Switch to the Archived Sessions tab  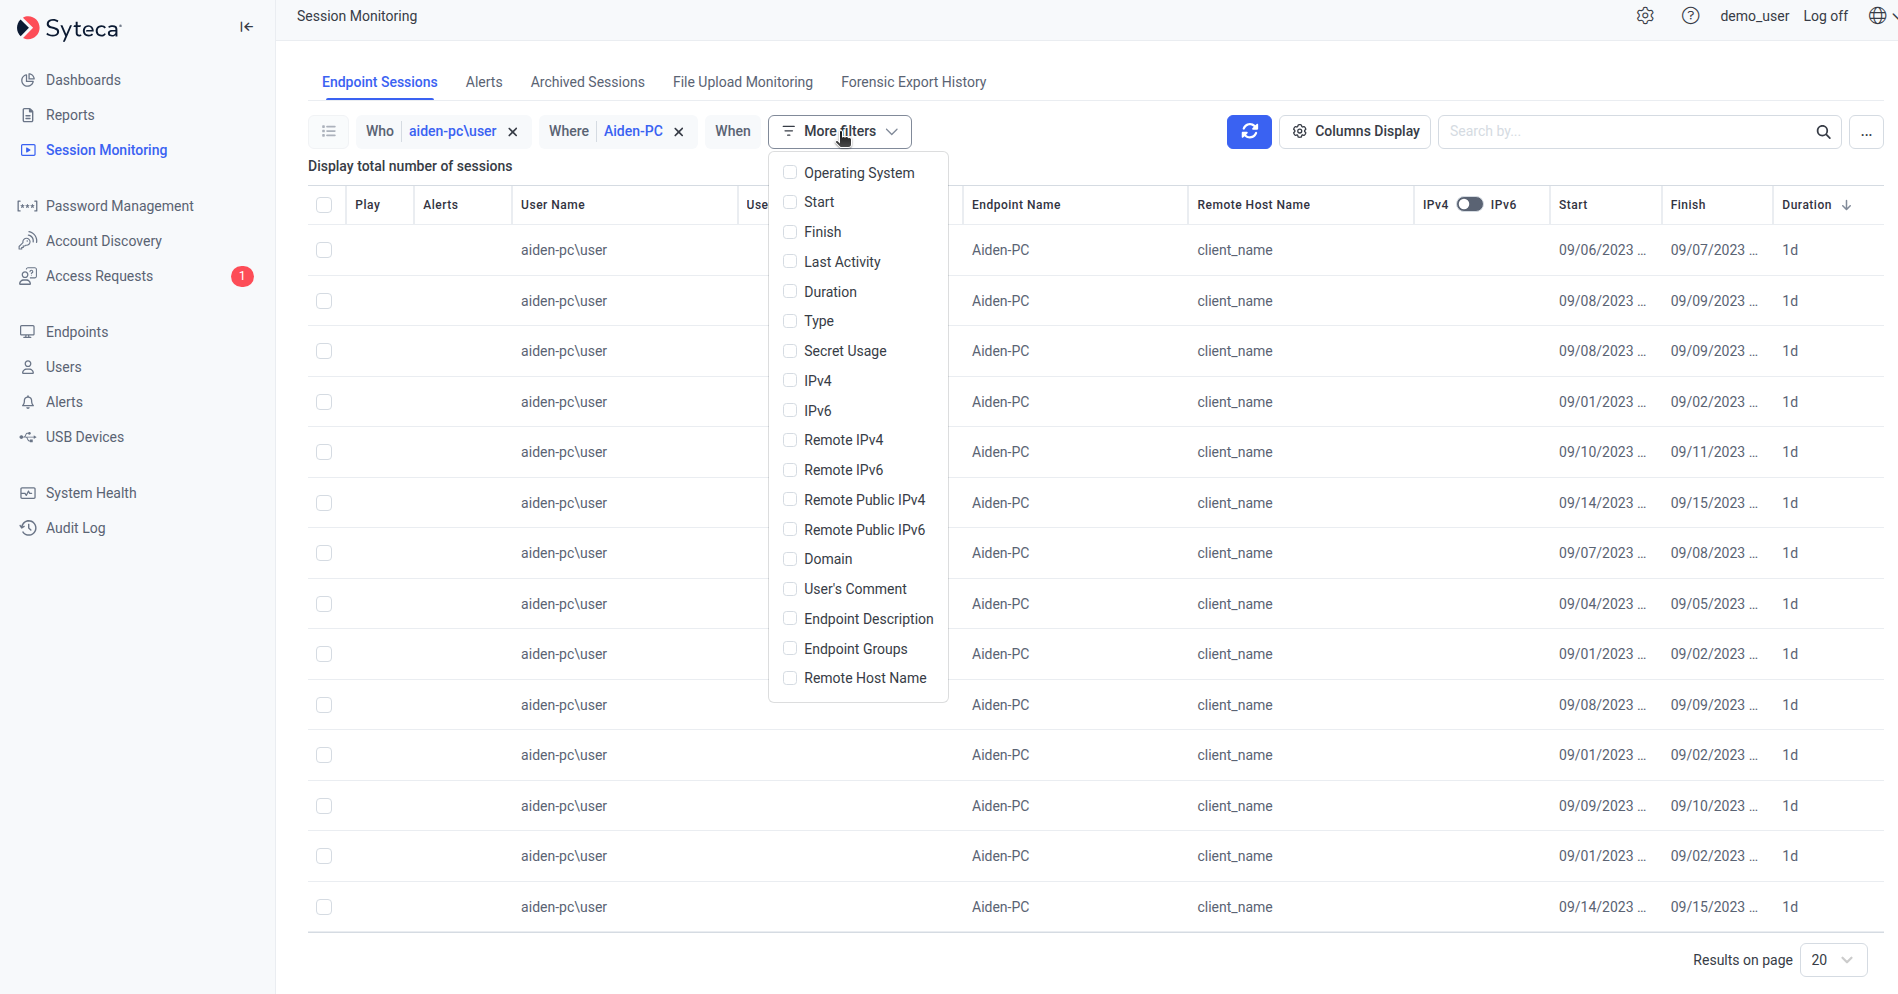pos(588,82)
